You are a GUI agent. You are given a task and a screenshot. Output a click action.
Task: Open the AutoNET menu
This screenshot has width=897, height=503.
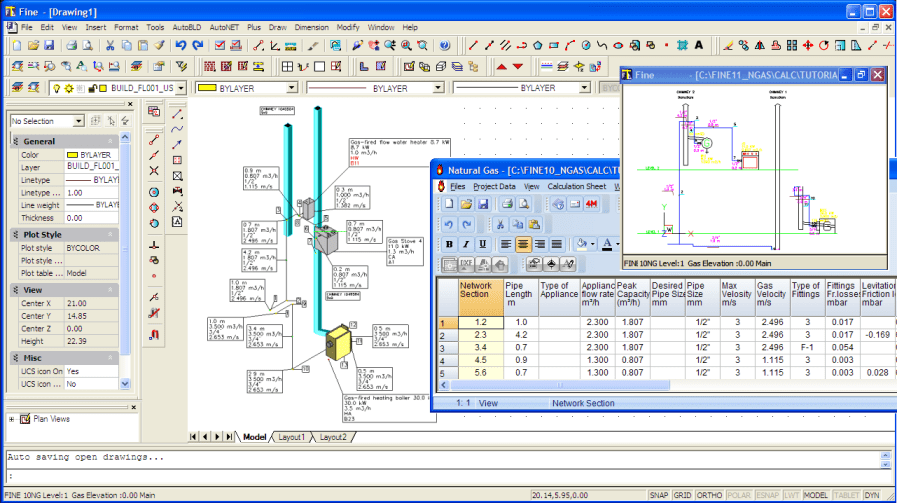click(224, 27)
